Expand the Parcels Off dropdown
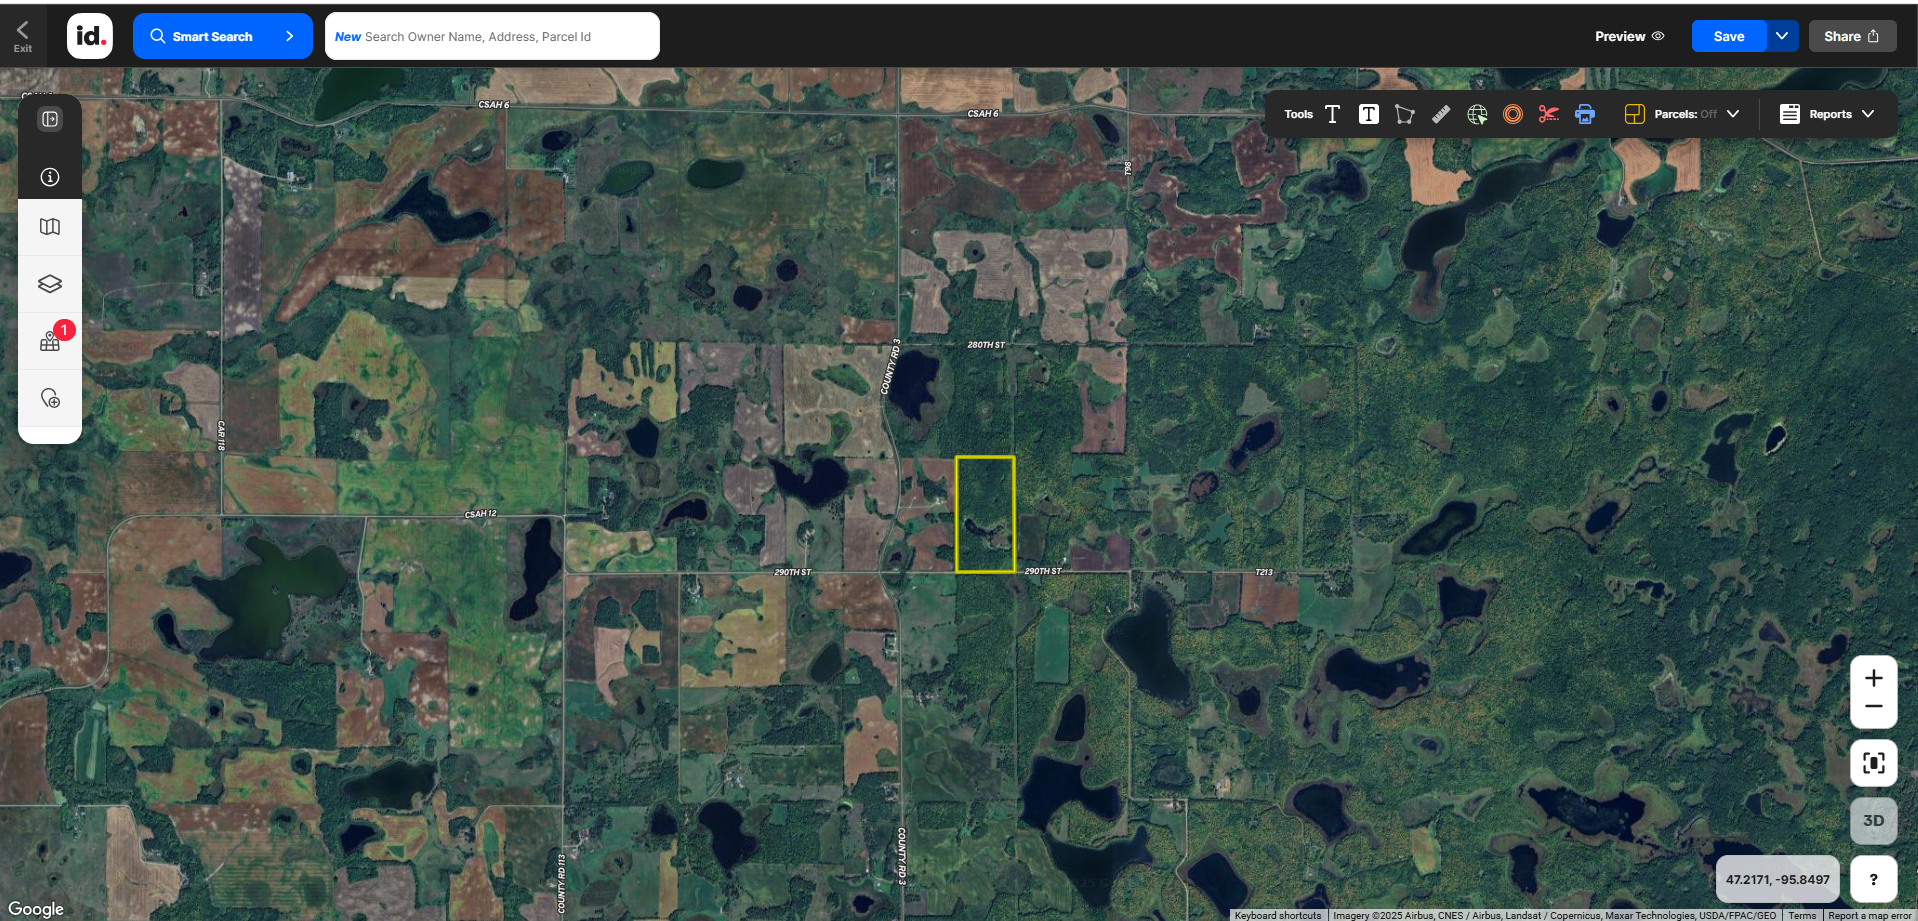This screenshot has width=1918, height=921. [1733, 114]
